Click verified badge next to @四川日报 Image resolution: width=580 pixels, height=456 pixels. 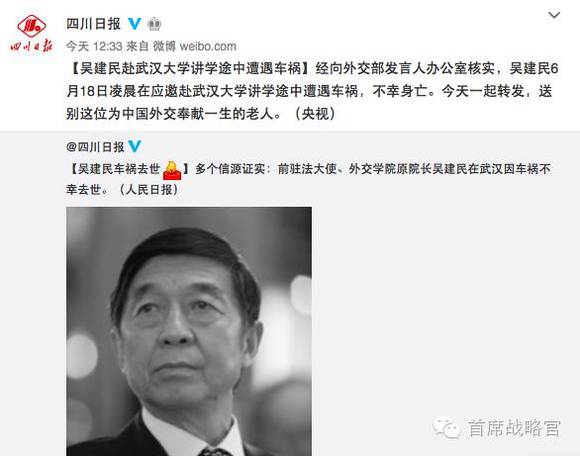pos(135,146)
